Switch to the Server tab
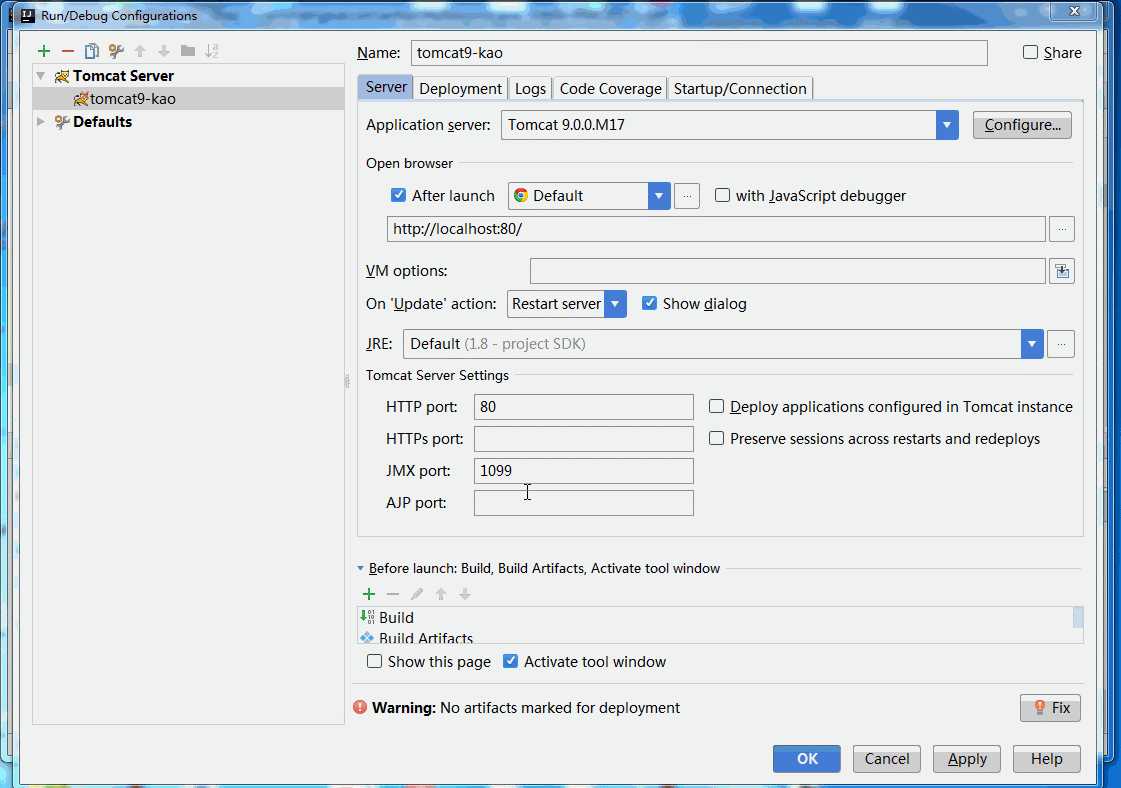This screenshot has height=788, width=1121. [386, 87]
